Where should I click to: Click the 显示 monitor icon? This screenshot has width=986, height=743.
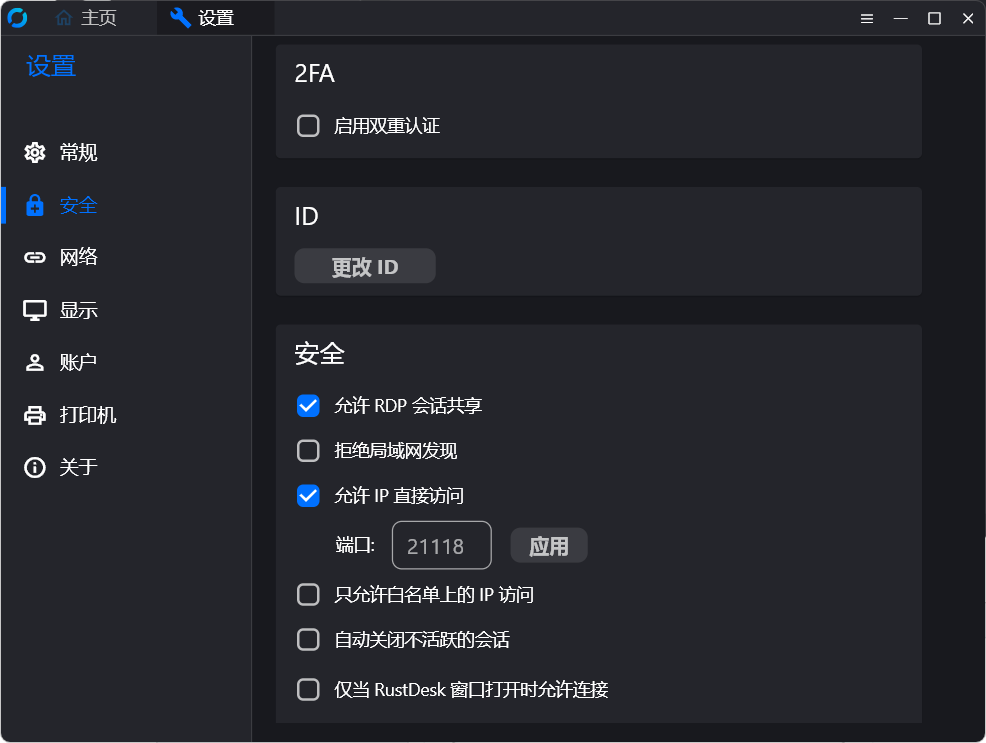[x=35, y=310]
